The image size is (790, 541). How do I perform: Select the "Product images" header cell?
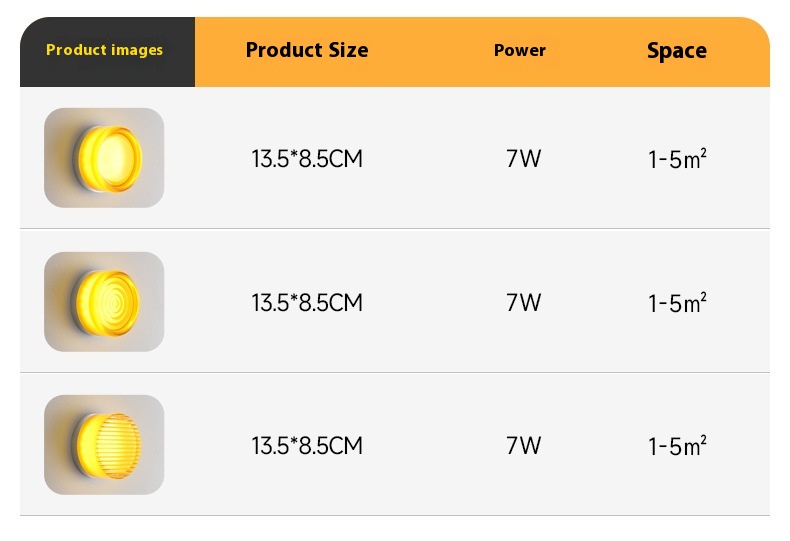[105, 50]
